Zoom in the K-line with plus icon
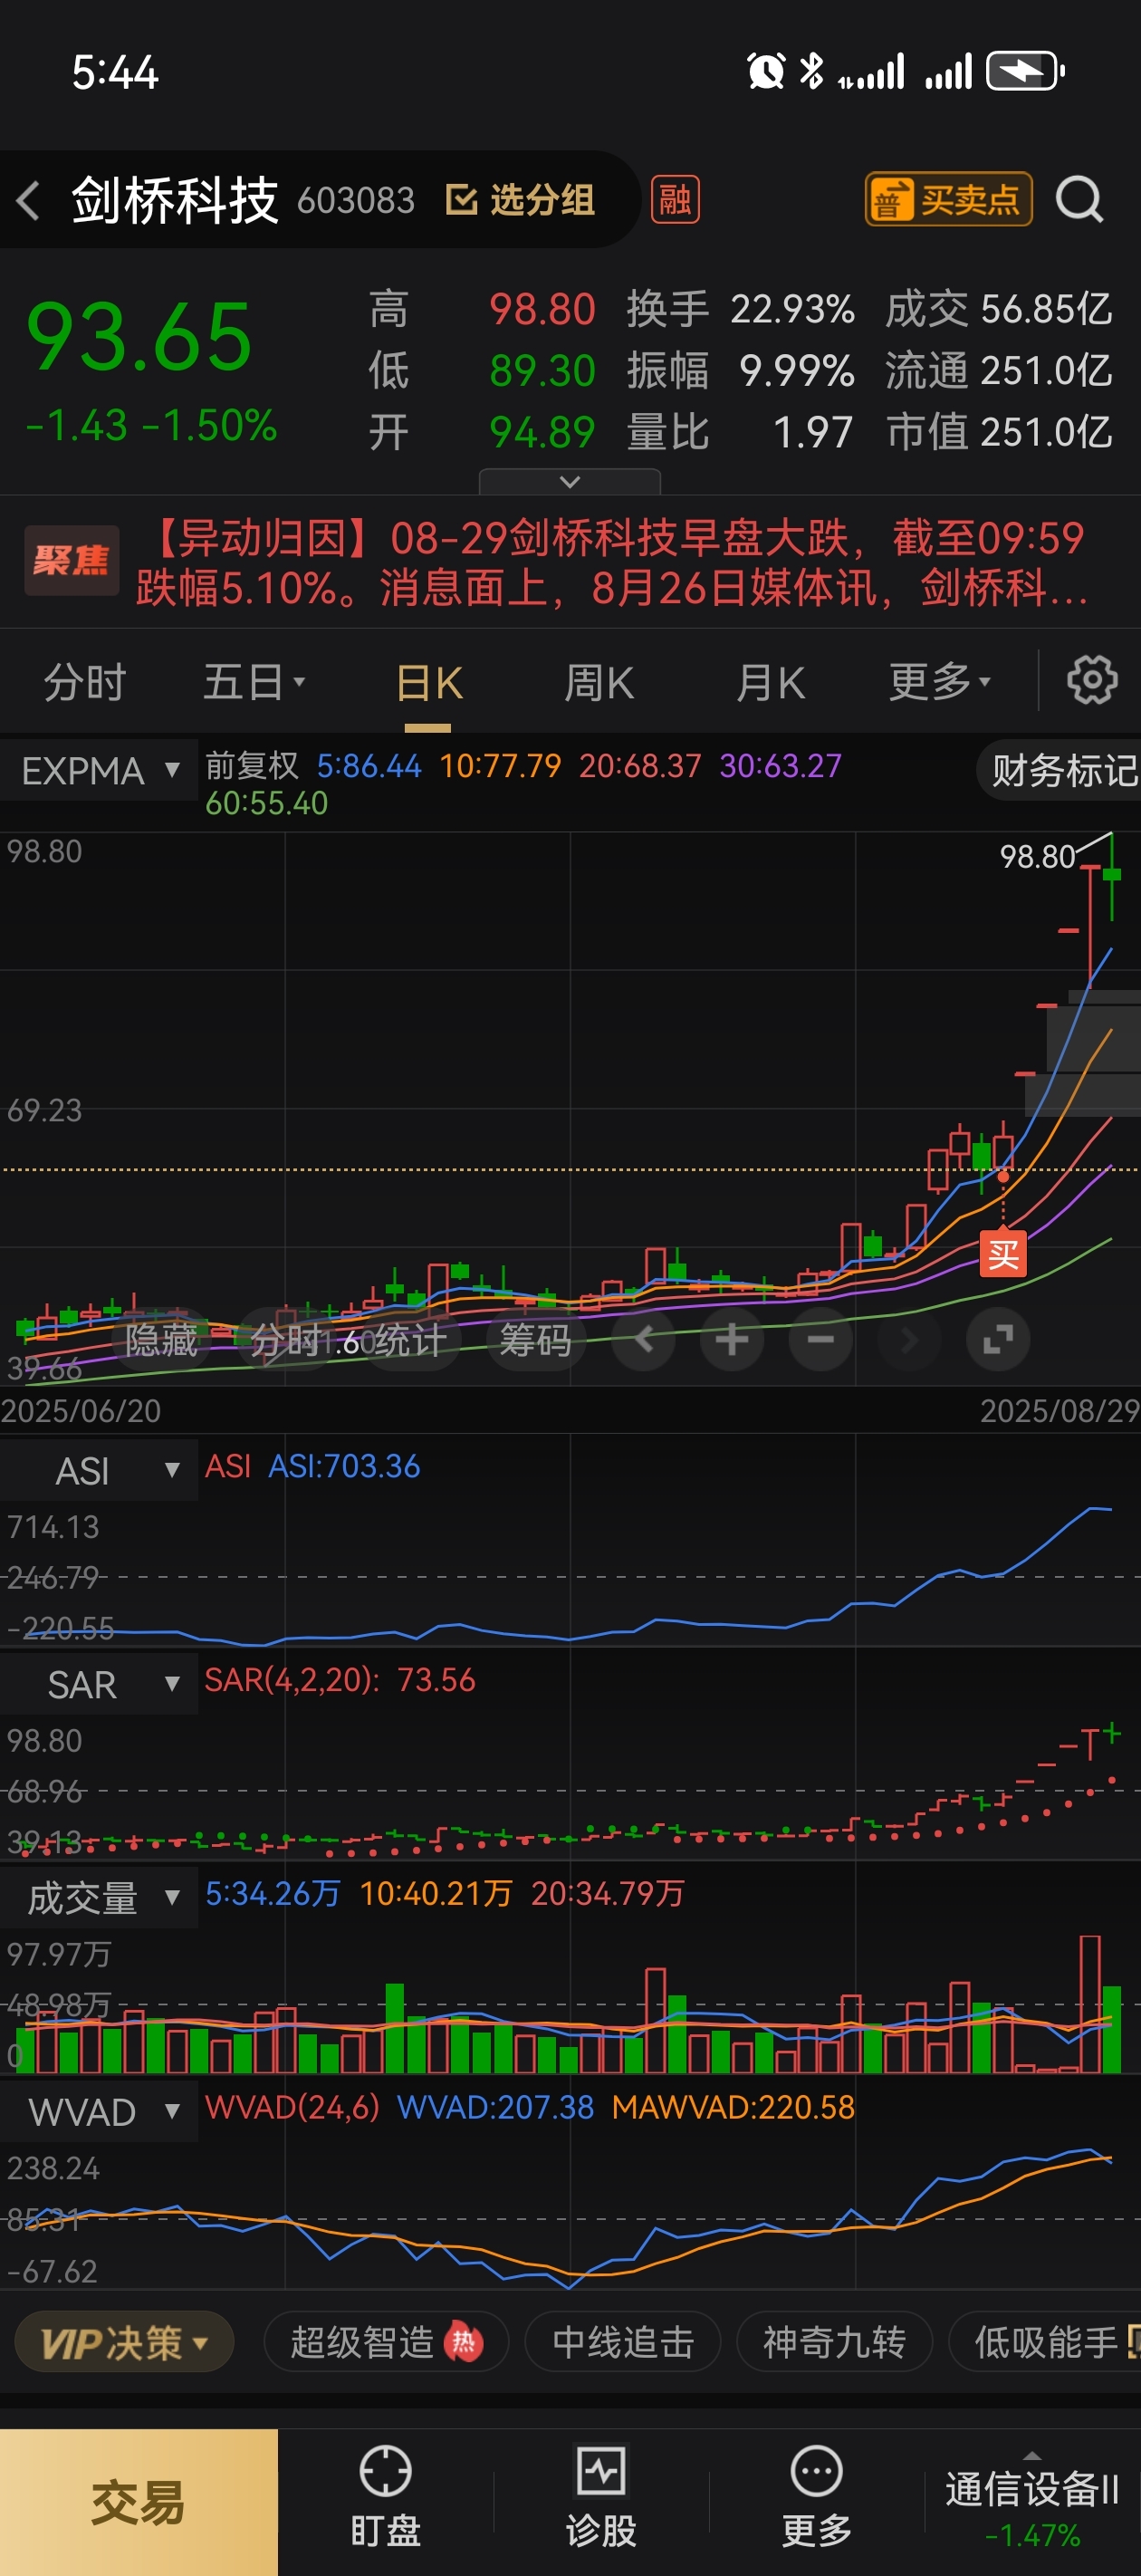The image size is (1141, 2576). (x=732, y=1339)
